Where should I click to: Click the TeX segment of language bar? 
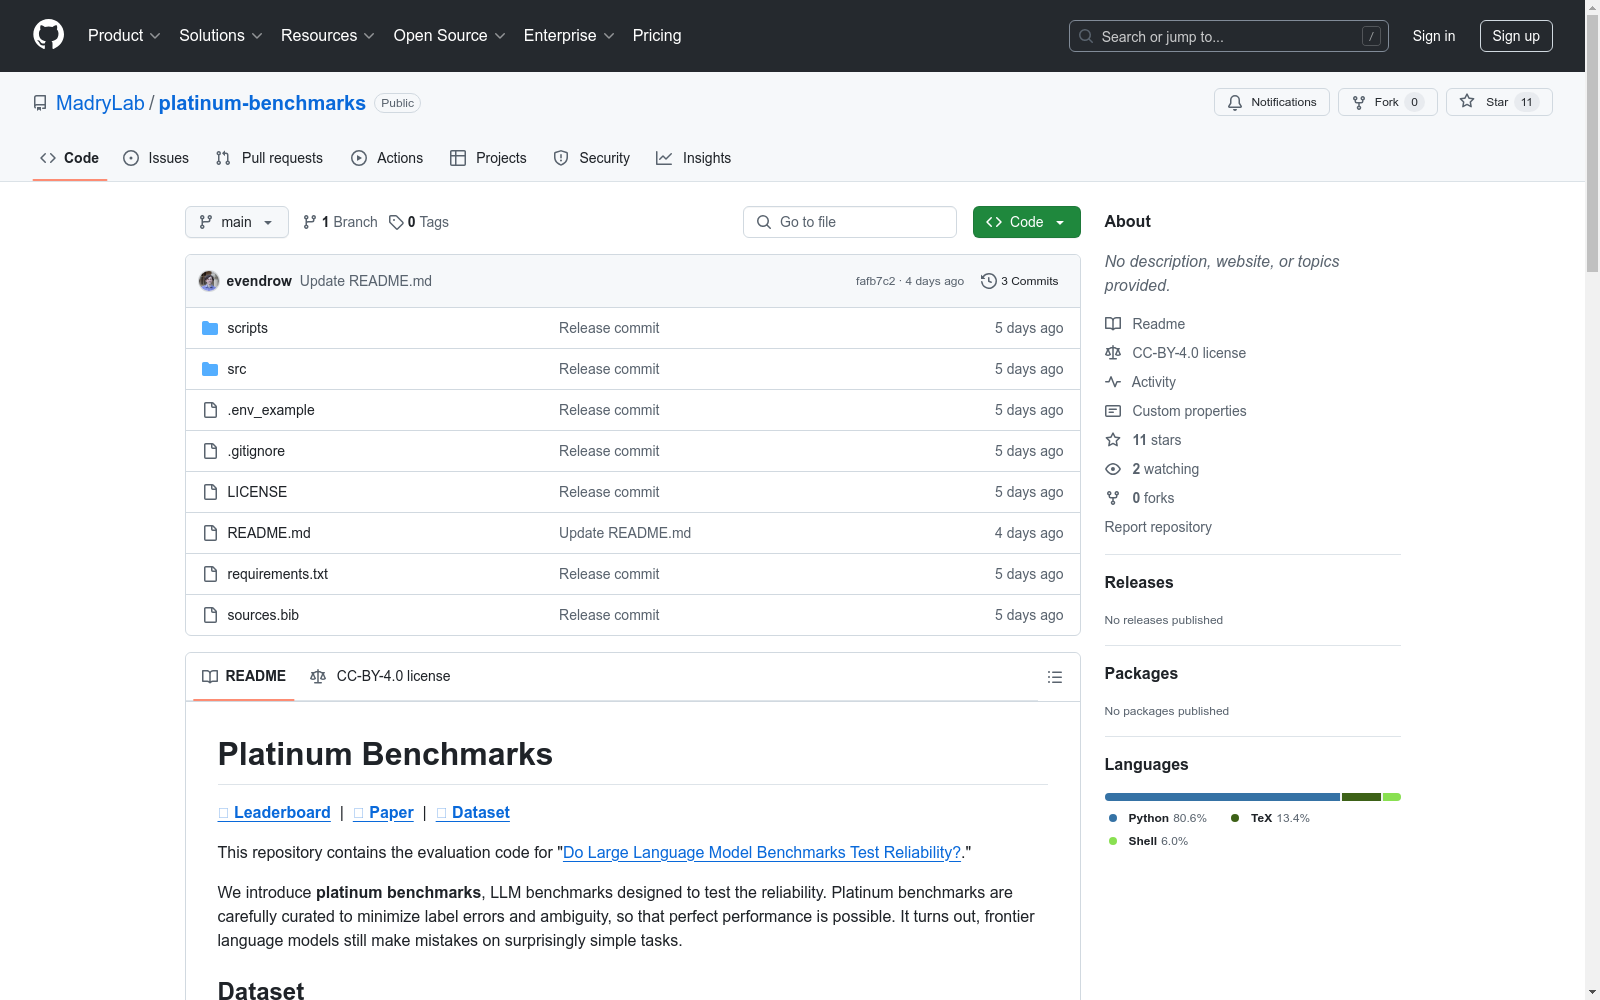point(1361,797)
